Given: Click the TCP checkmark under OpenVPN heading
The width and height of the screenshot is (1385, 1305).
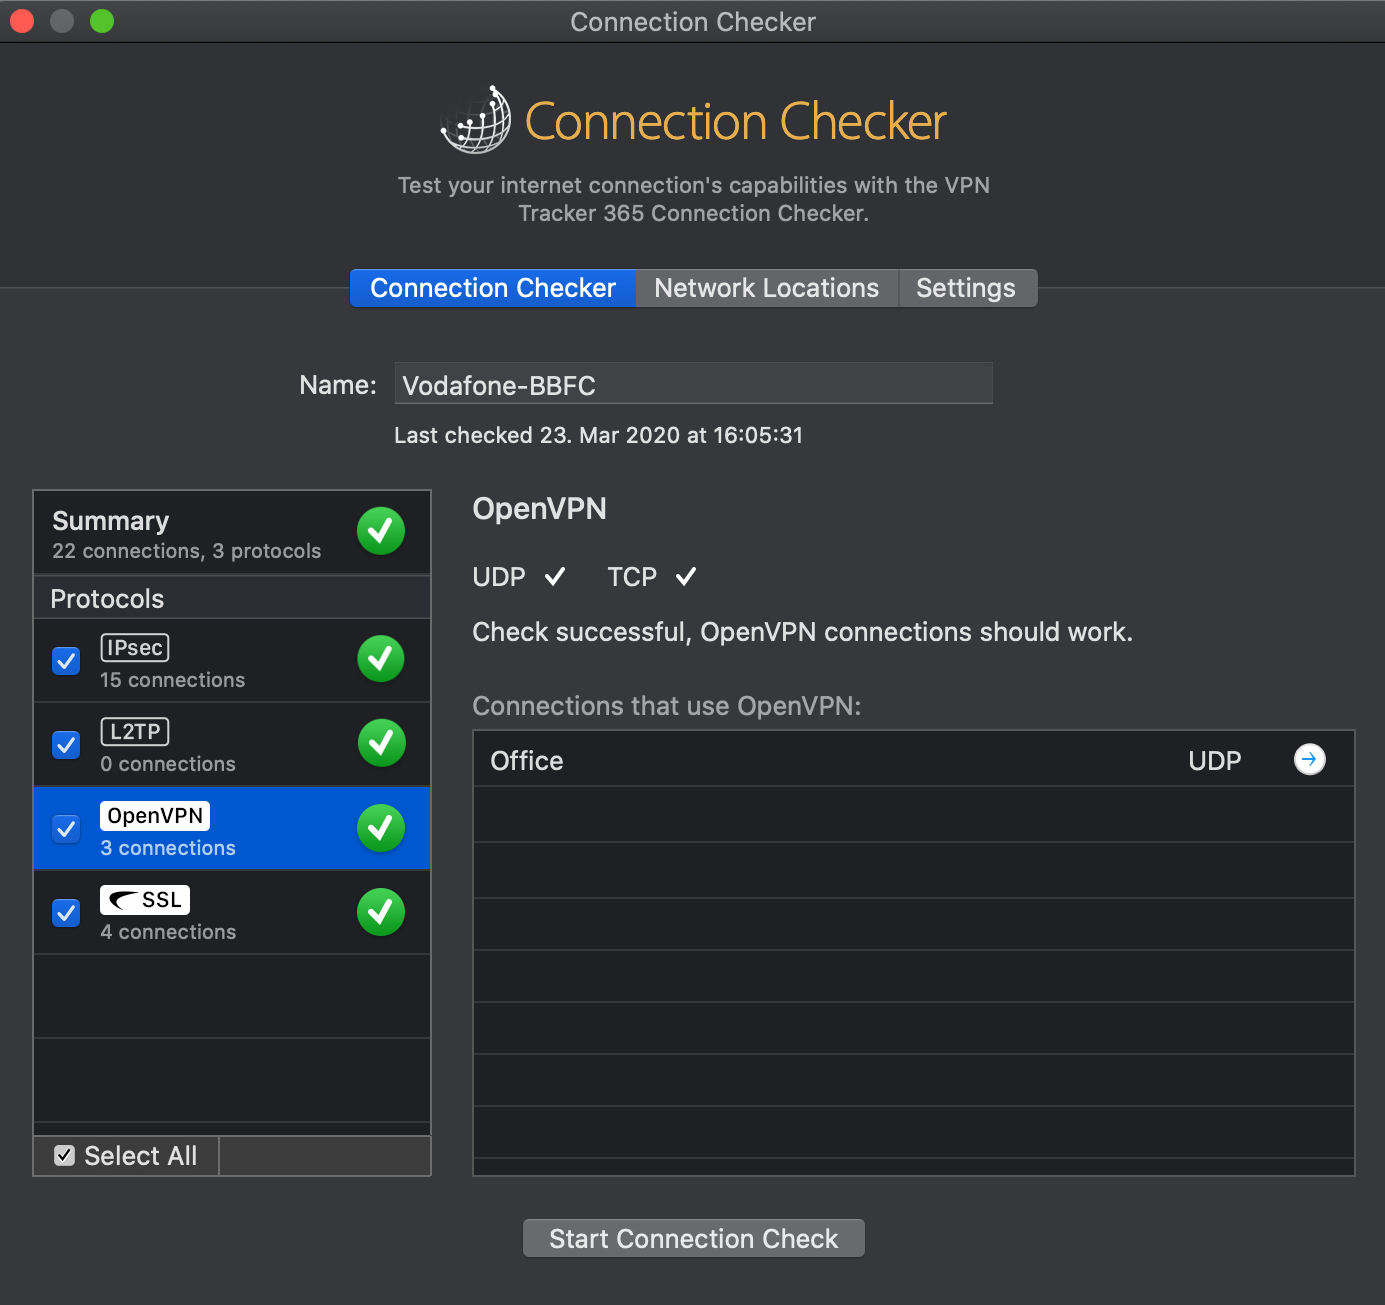Looking at the screenshot, I should [x=686, y=576].
